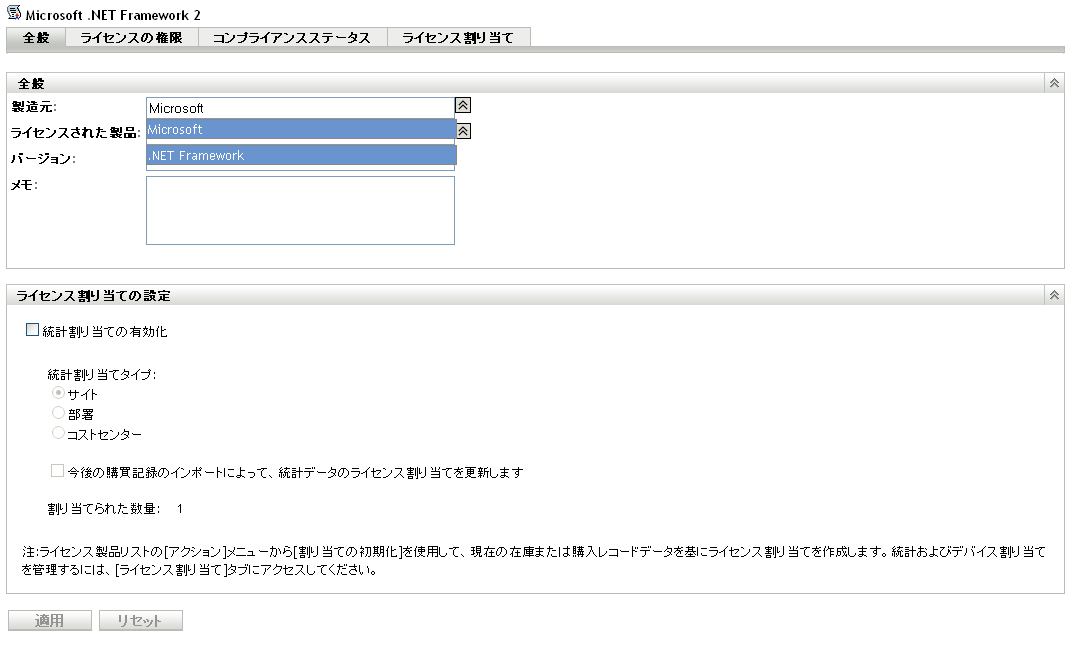Enable 統計割り当ての有効化 checkbox
The image size is (1072, 650).
pyautogui.click(x=32, y=330)
